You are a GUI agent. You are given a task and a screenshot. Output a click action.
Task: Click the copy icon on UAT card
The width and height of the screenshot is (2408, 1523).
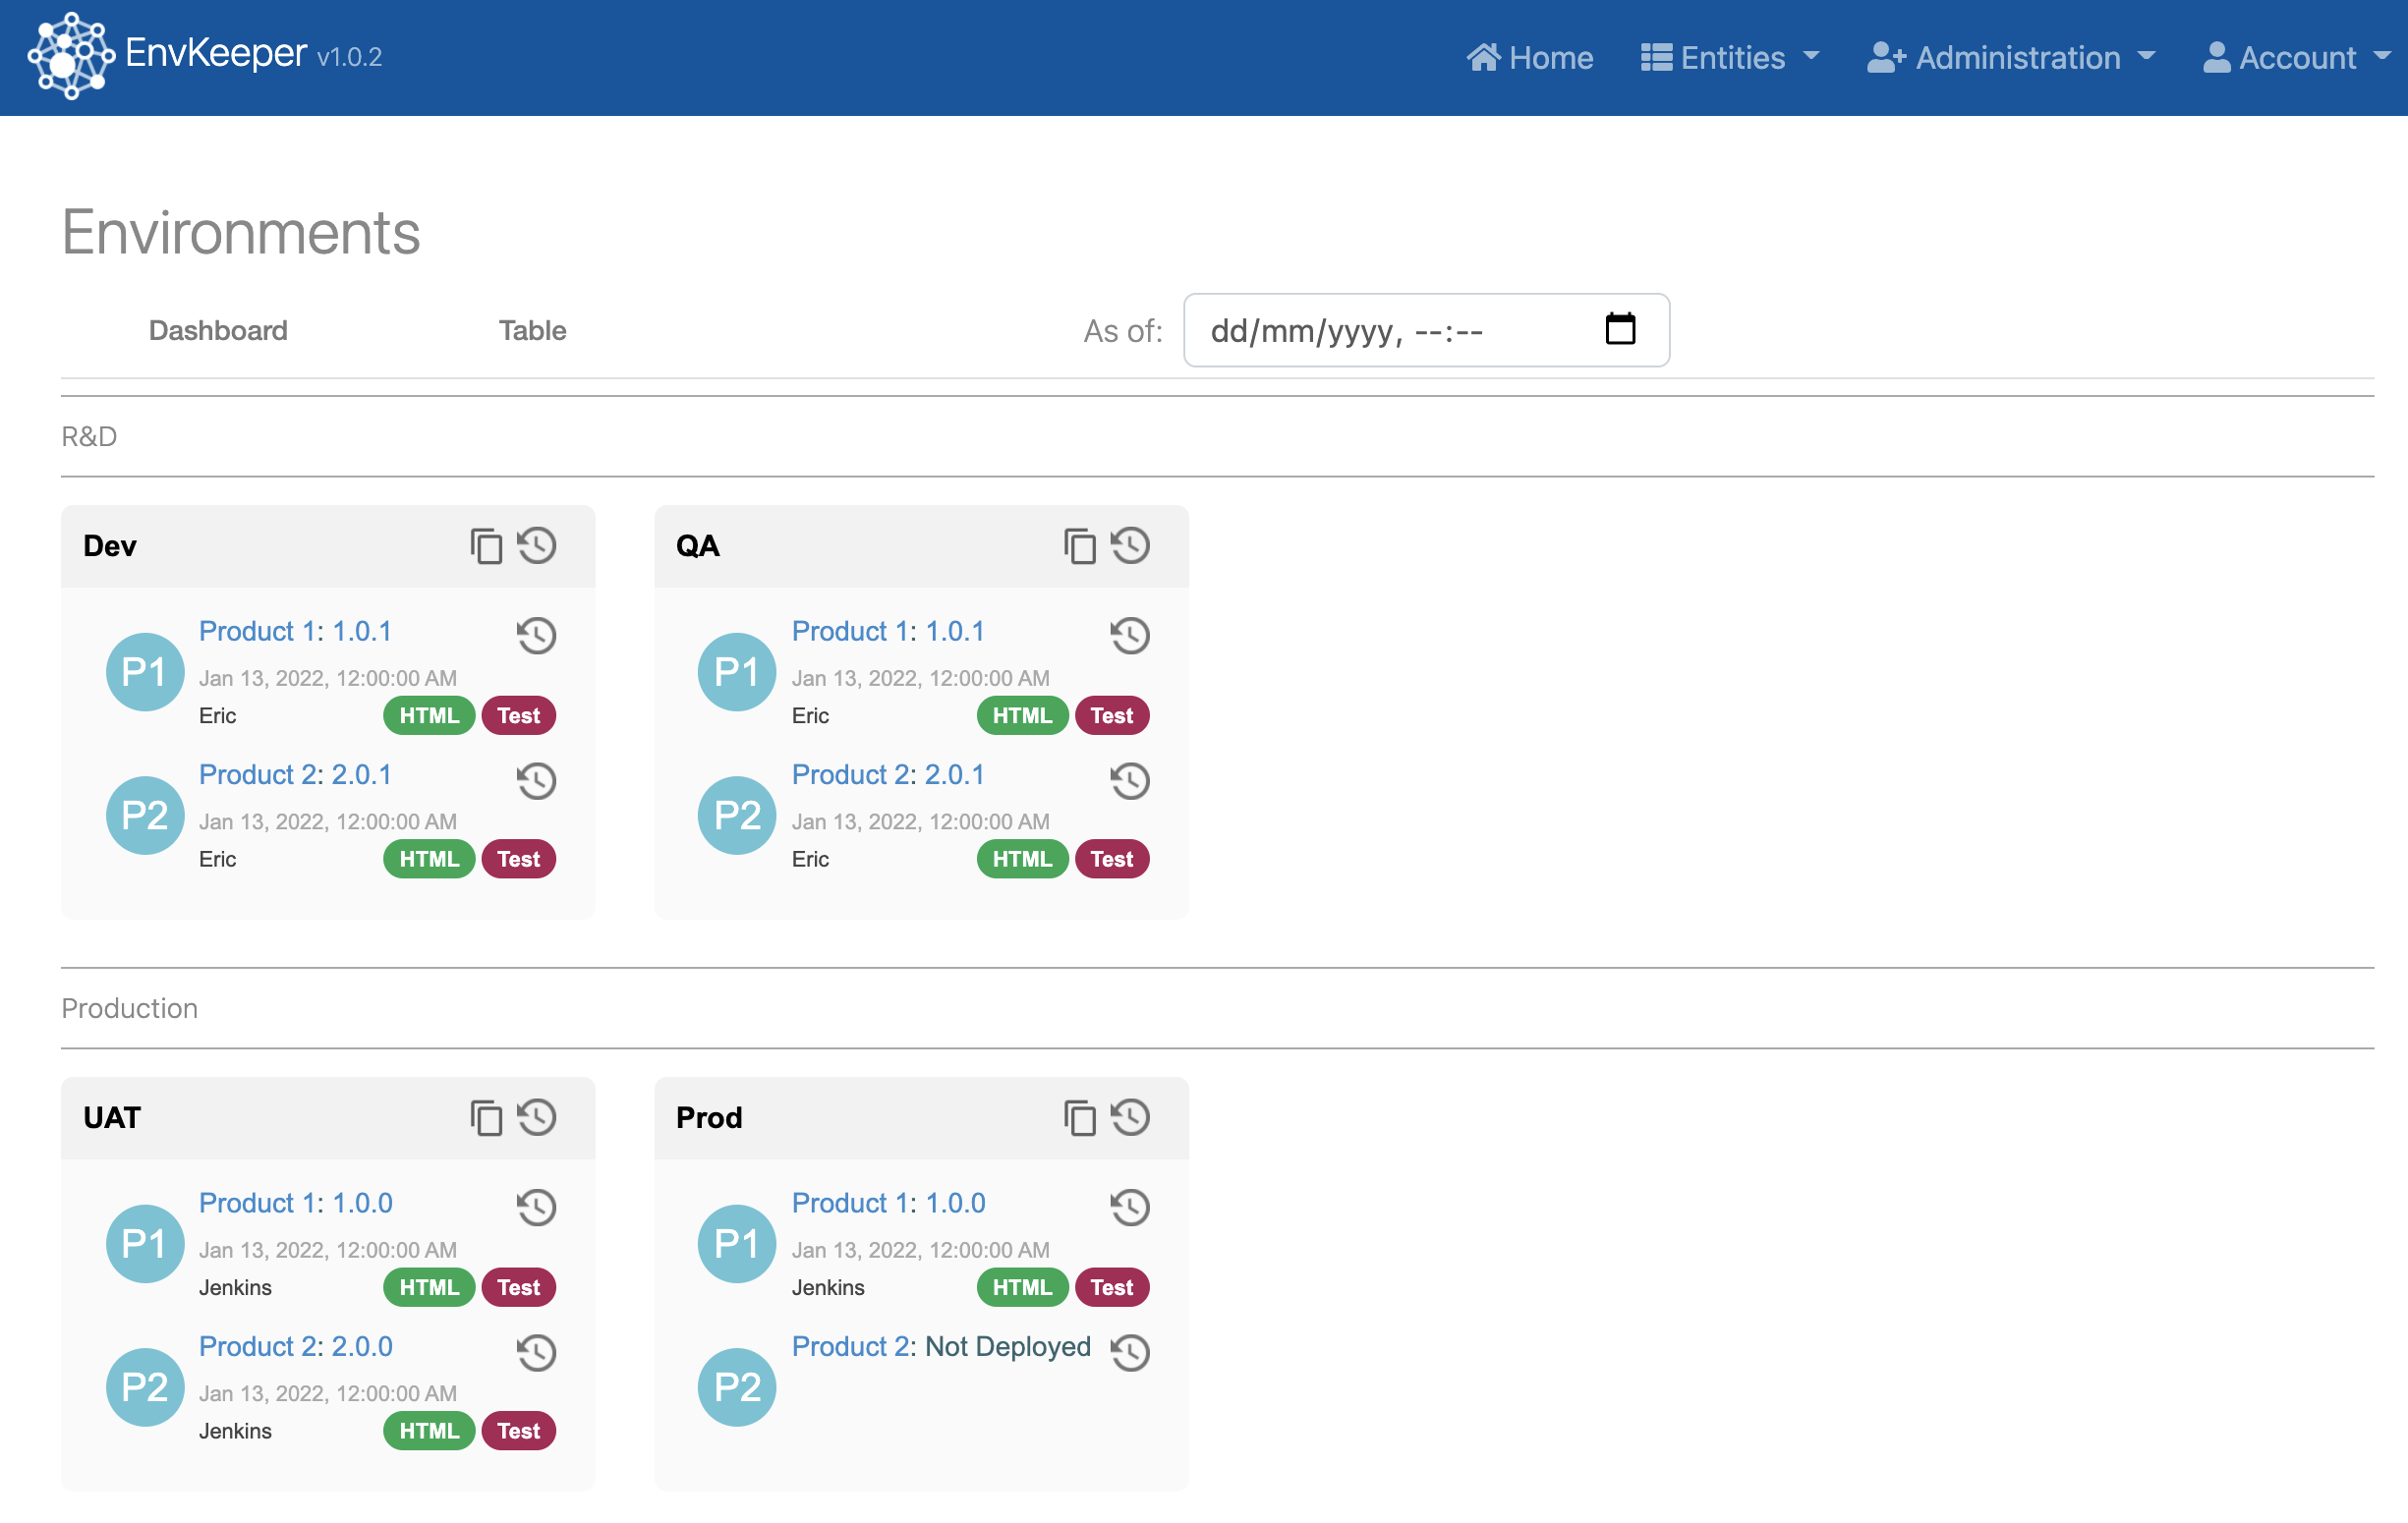(486, 1118)
